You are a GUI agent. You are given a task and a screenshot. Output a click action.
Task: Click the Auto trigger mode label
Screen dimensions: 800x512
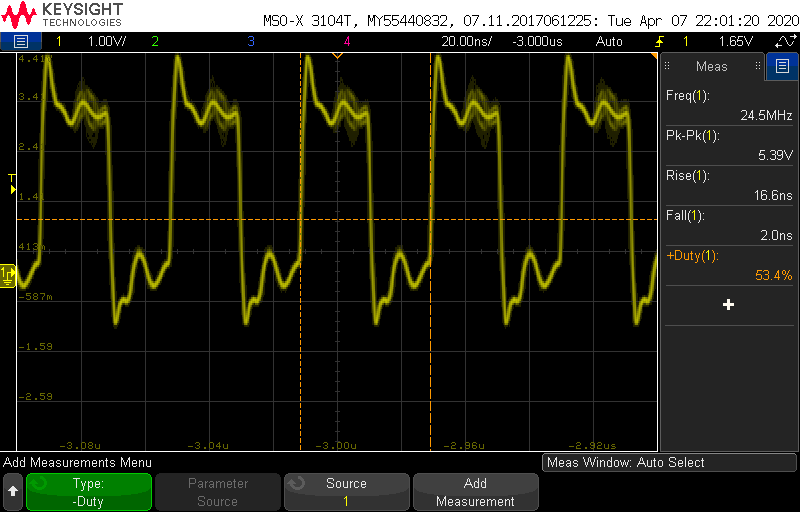[609, 41]
